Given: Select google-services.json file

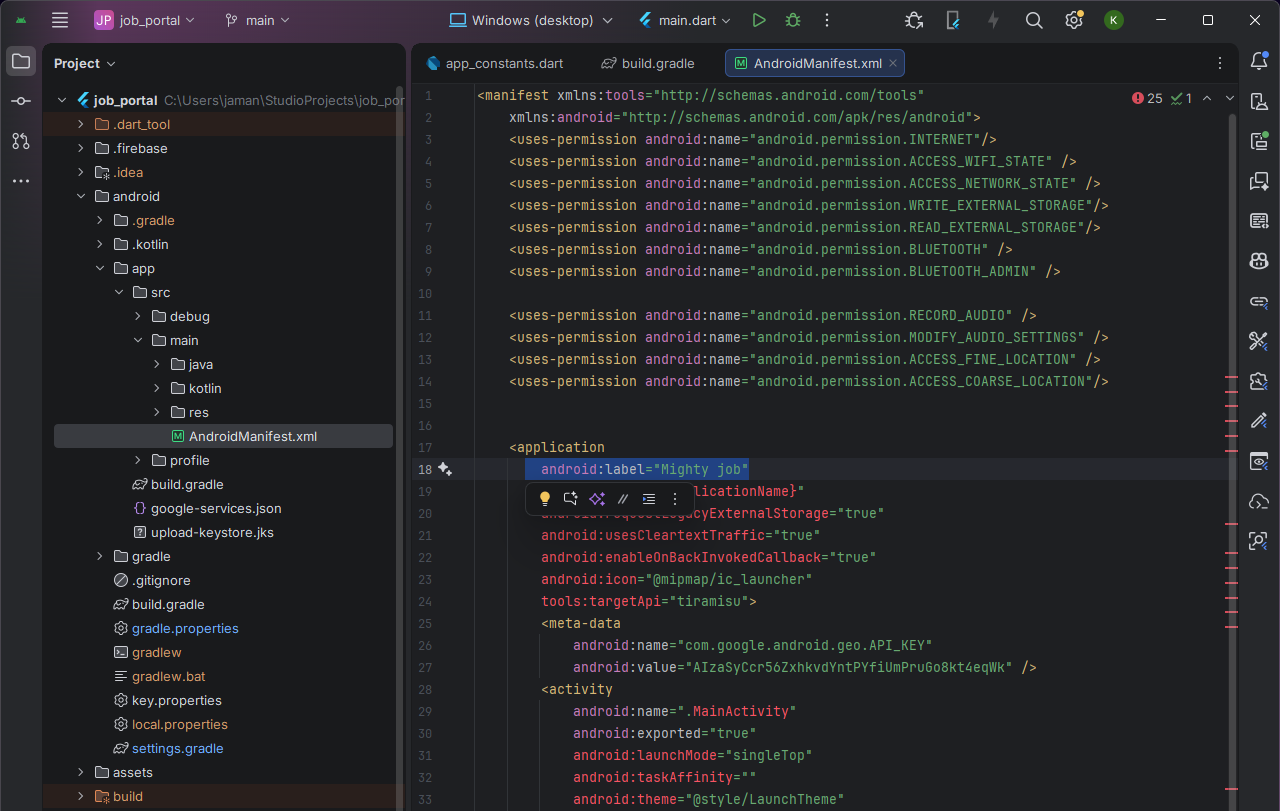Looking at the screenshot, I should coord(207,508).
